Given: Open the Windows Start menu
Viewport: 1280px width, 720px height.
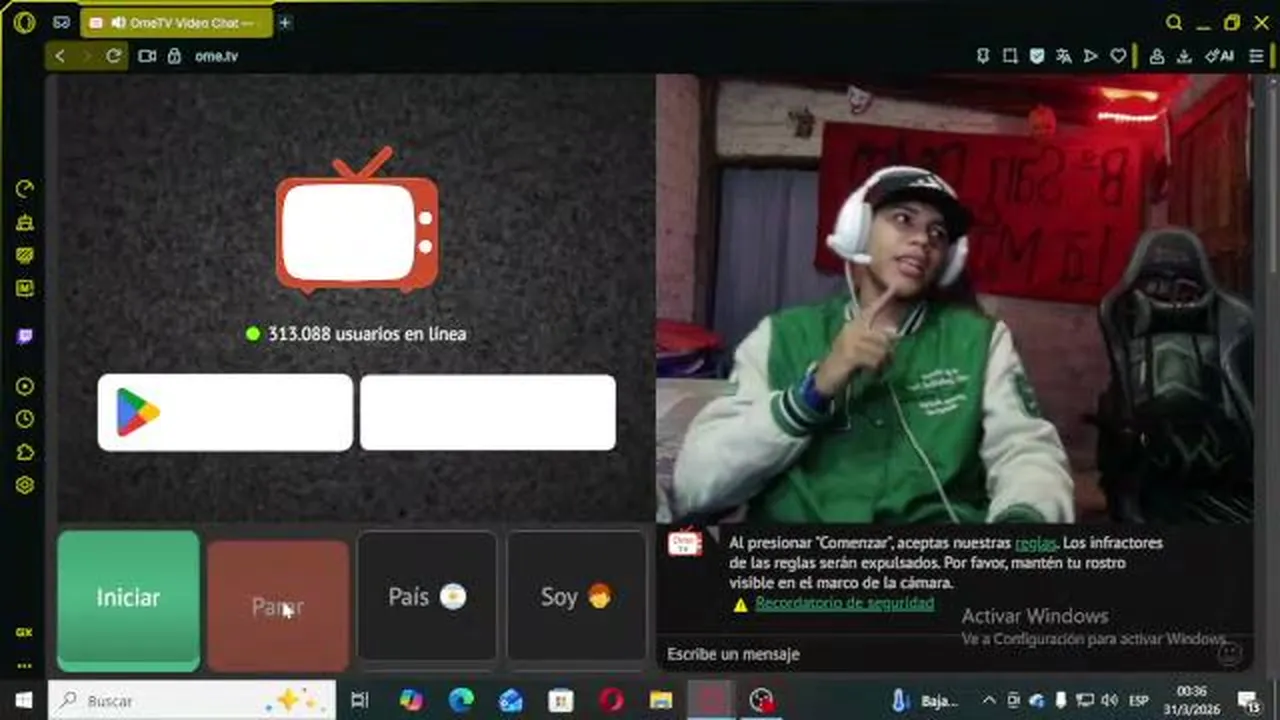Looking at the screenshot, I should 23,700.
